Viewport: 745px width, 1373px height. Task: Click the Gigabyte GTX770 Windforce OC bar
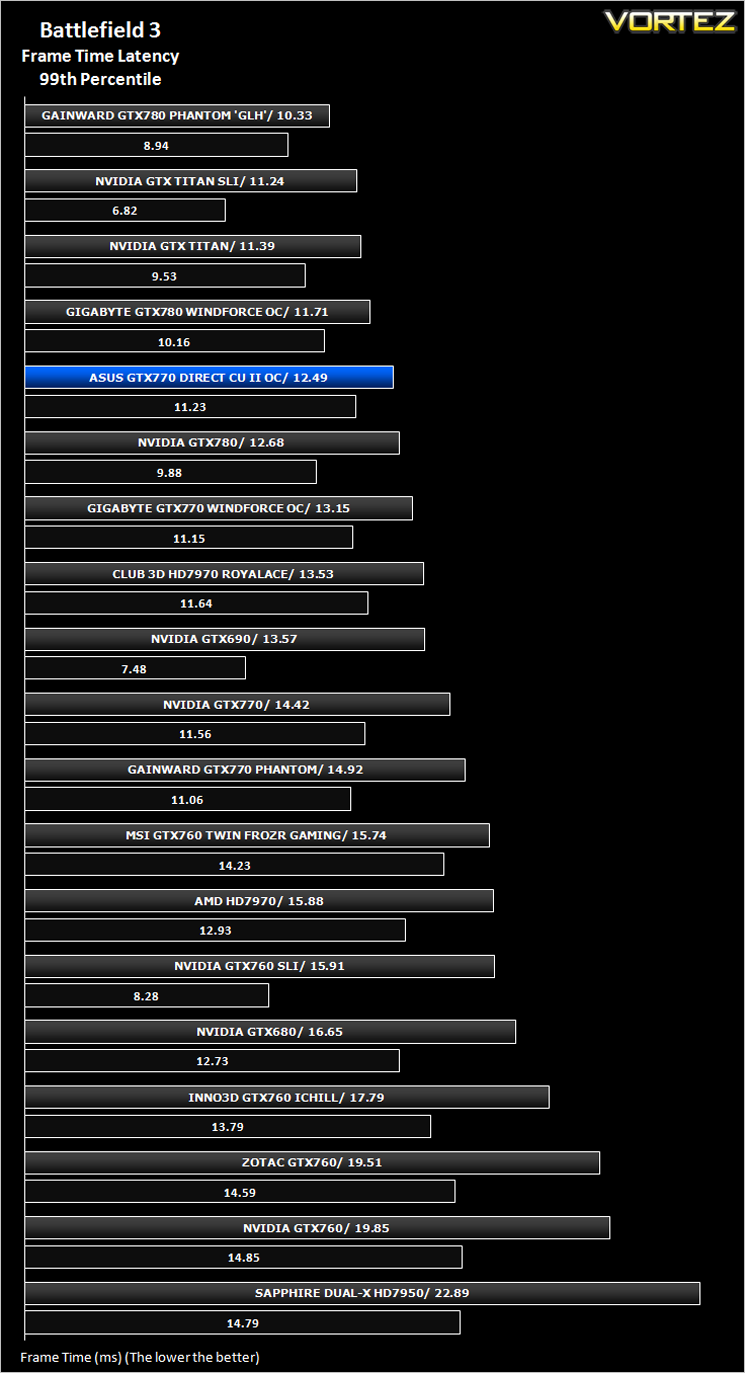tap(218, 508)
